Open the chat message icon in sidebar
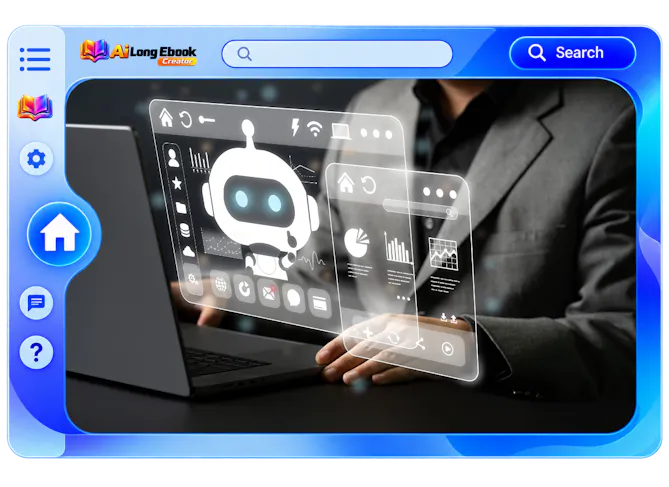The height and width of the screenshot is (487, 669). (36, 303)
